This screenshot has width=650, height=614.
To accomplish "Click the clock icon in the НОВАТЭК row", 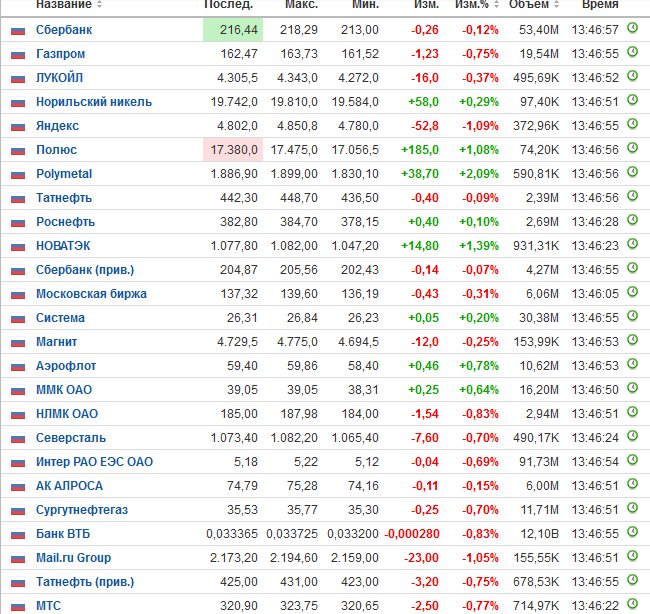I will pos(632,244).
